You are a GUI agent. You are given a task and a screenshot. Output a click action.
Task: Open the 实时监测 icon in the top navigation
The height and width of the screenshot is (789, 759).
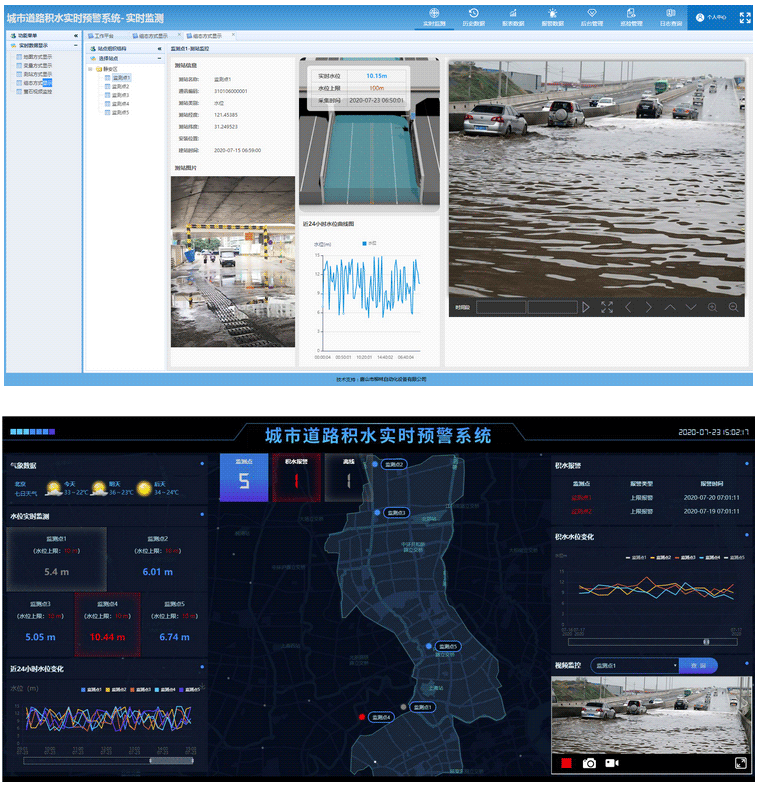click(433, 17)
